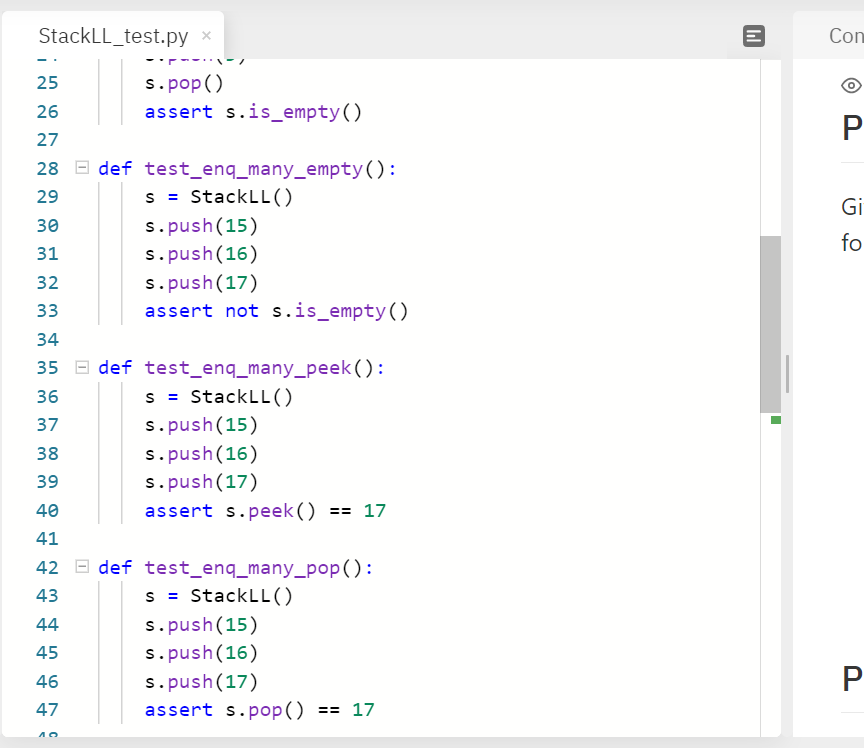Screen dimensions: 864x748
Task: Click line number 42 in the gutter
Action: click(47, 567)
